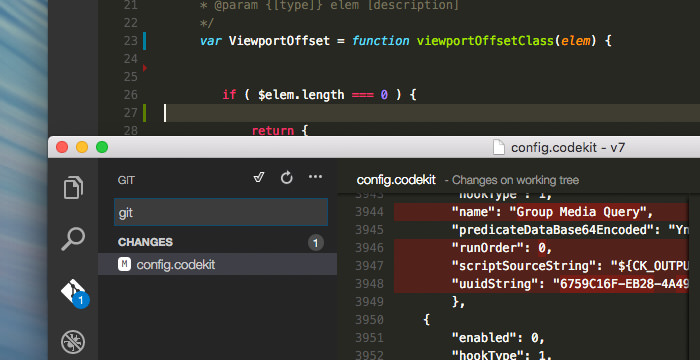This screenshot has height=360, width=700.
Task: Click the CHANGES section header
Action: click(x=145, y=242)
